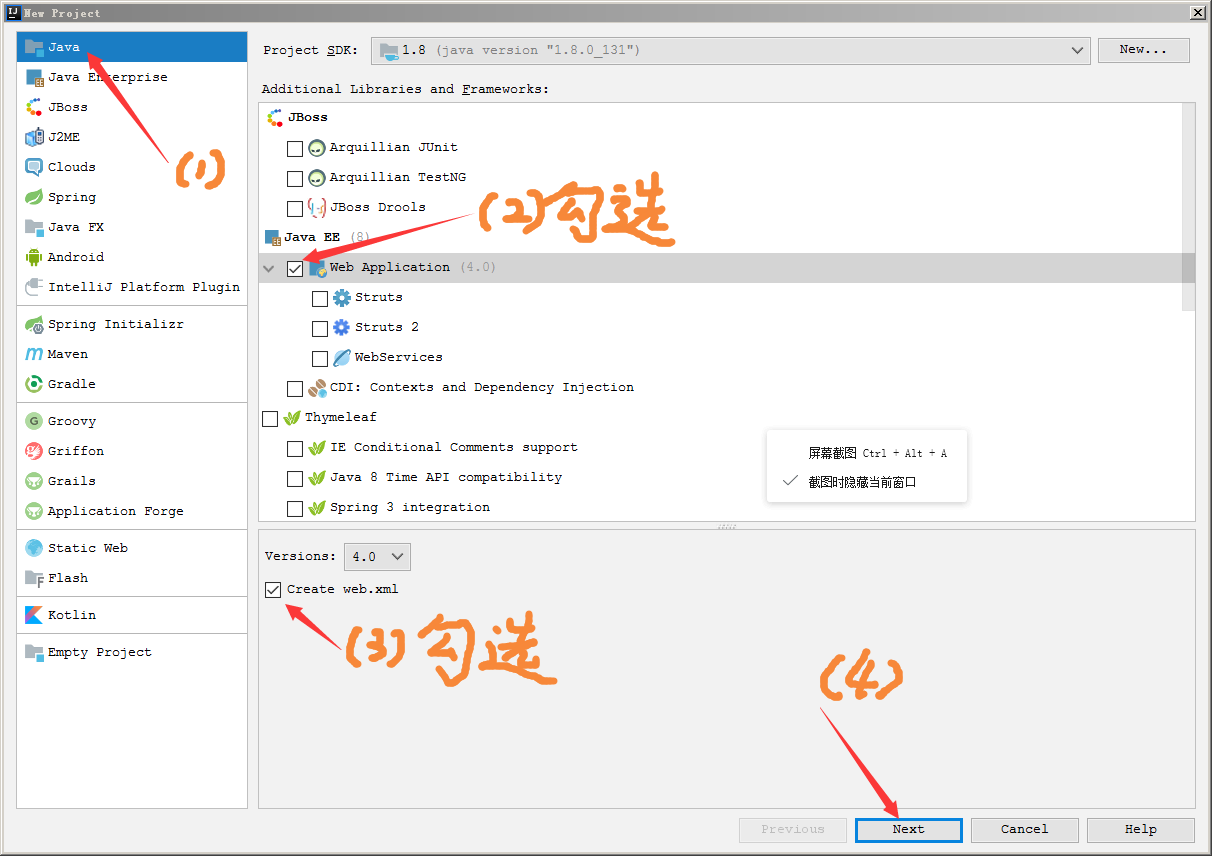This screenshot has width=1212, height=856.
Task: Click the Static Web globe icon
Action: (34, 548)
